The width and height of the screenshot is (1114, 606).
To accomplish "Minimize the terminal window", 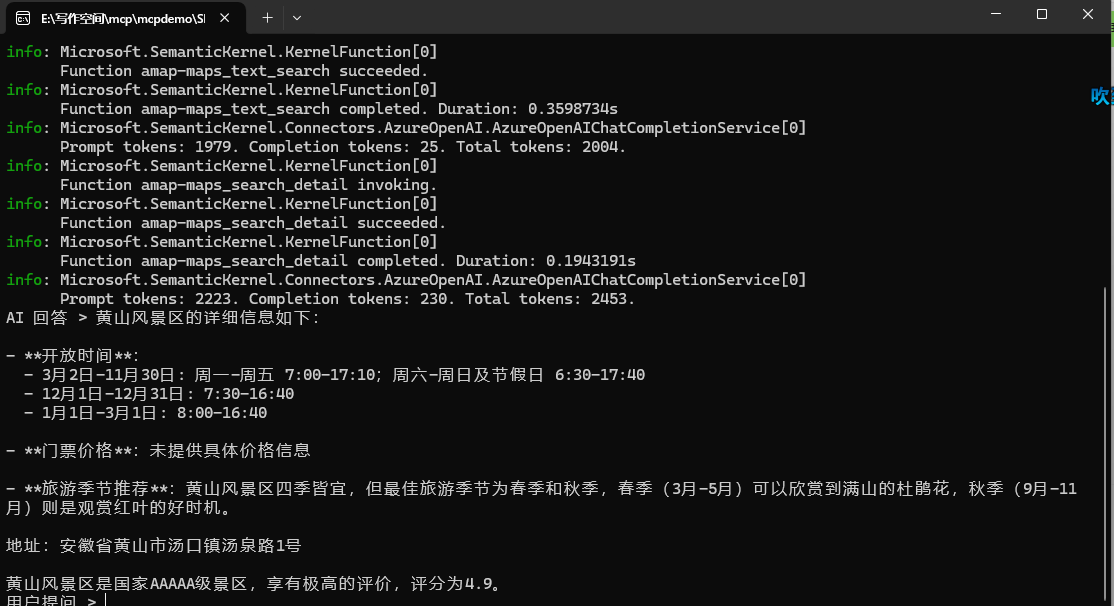I will (996, 14).
